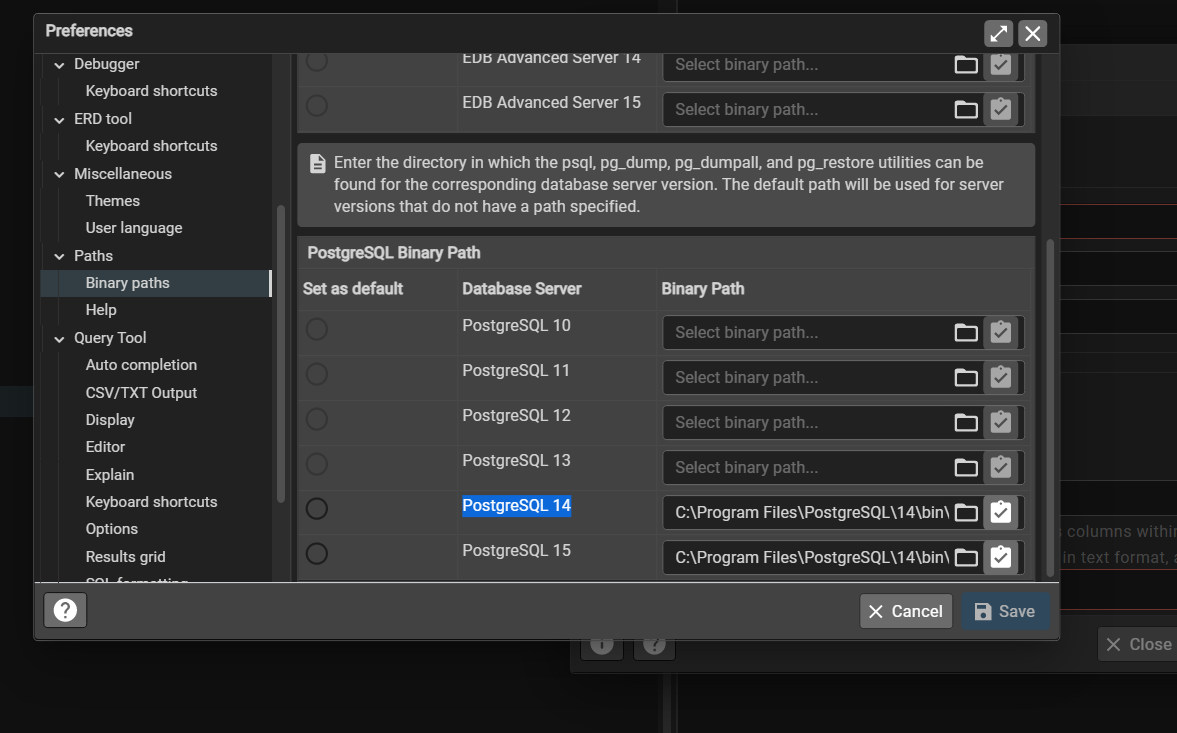Validate binary path for PostgreSQL 12
Viewport: 1177px width, 733px height.
click(1001, 422)
